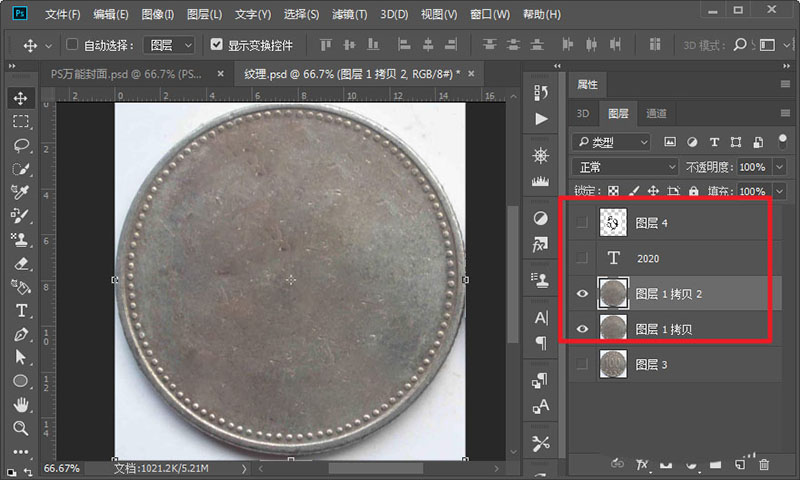Select the Clone Stamp tool
Viewport: 800px width, 480px height.
20,239
